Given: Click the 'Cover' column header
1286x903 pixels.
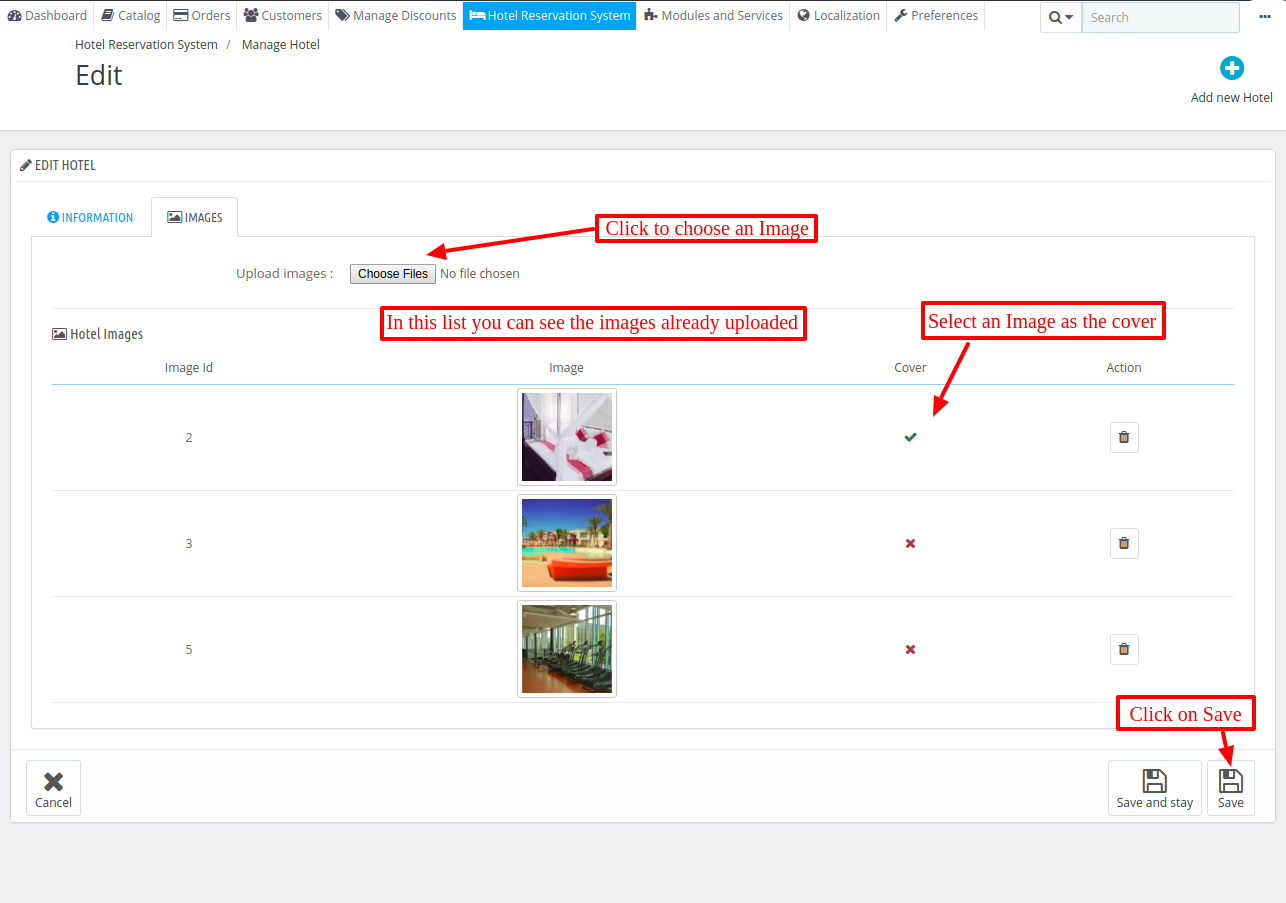Looking at the screenshot, I should click(x=910, y=367).
